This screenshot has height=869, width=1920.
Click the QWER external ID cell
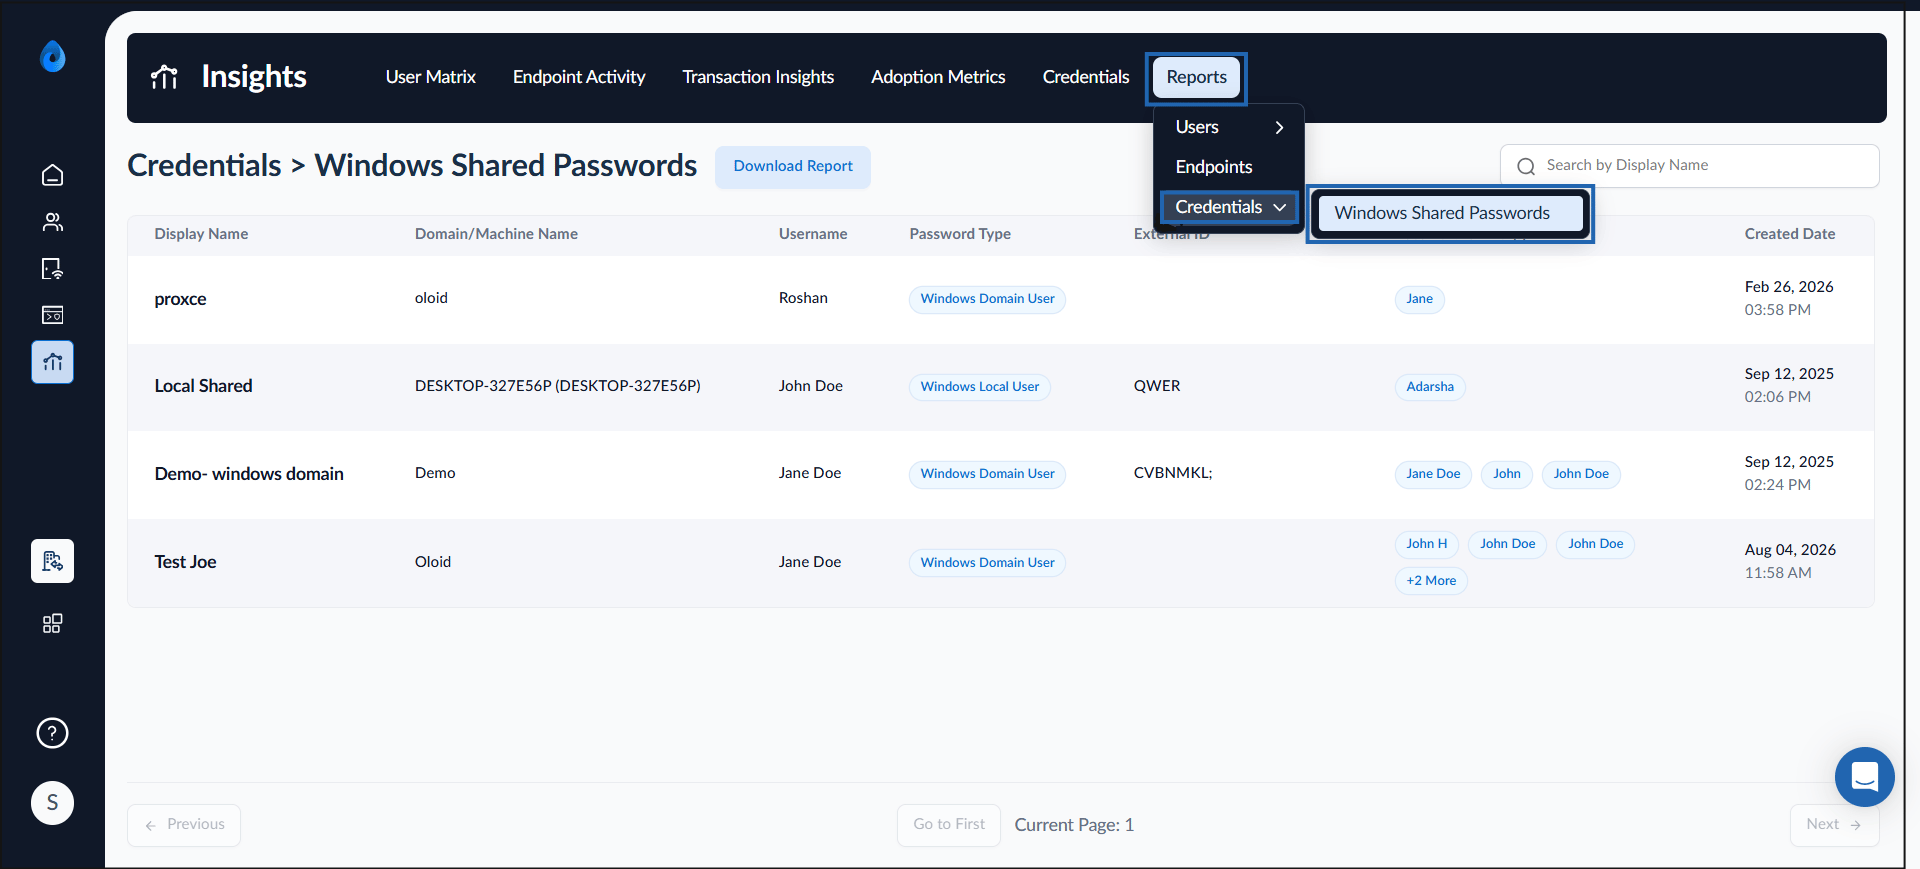[x=1157, y=386]
